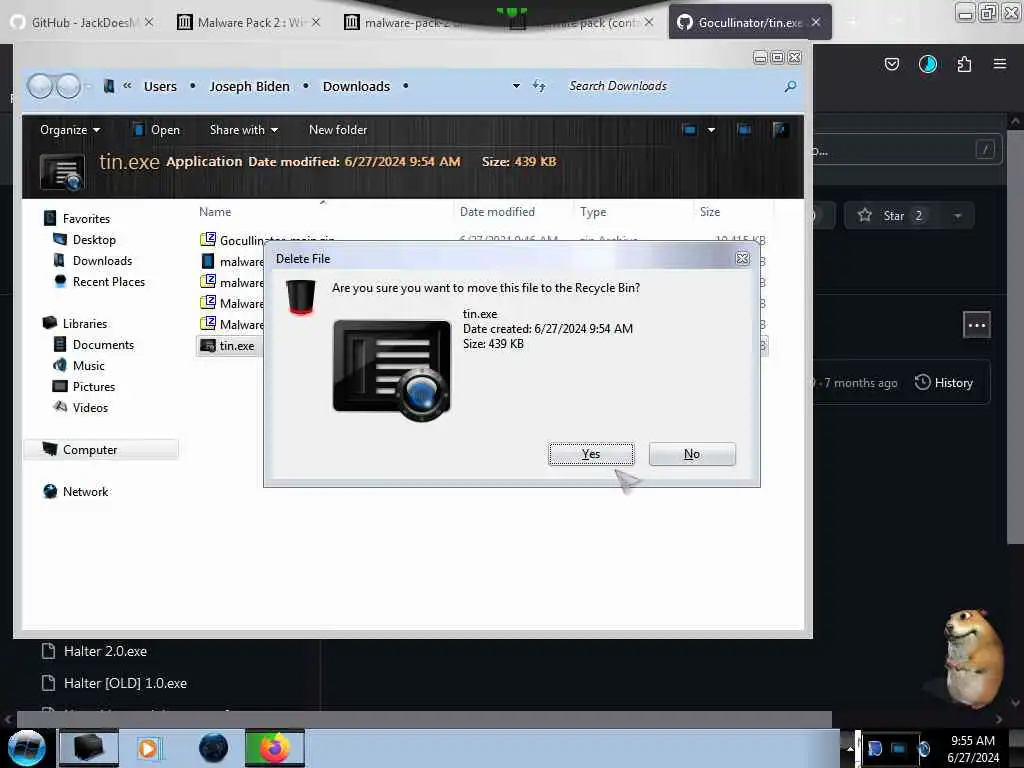Open the Firefox hamburger menu

point(1000,64)
